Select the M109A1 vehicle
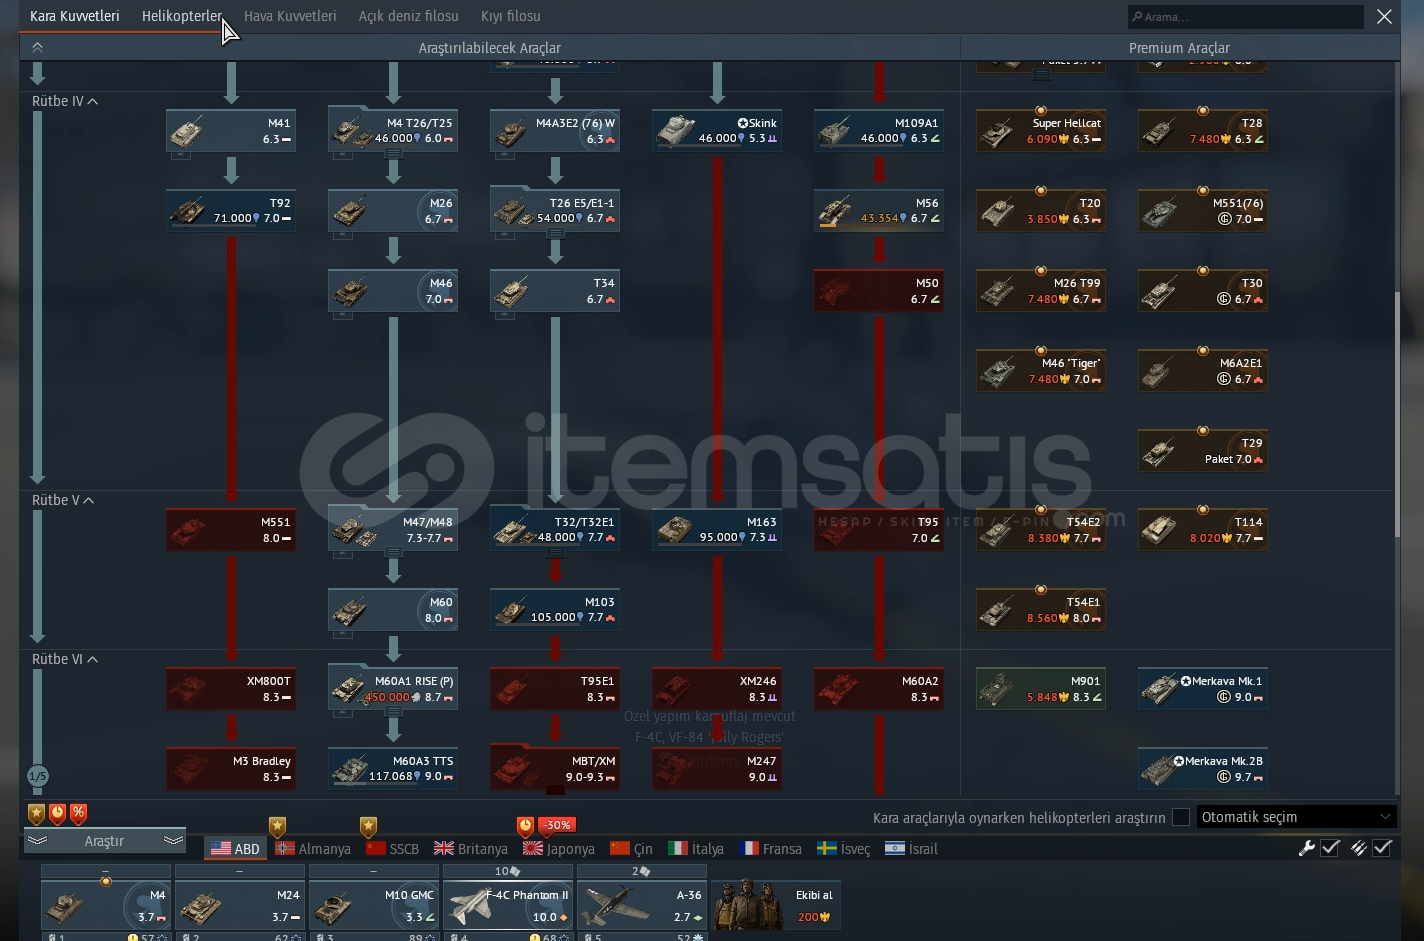The width and height of the screenshot is (1424, 941). coord(879,131)
